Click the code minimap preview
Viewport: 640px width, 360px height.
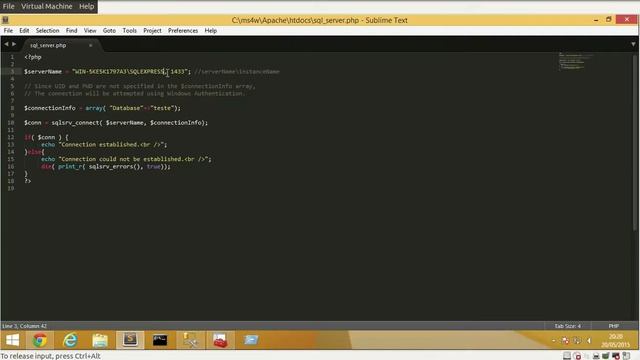point(575,61)
